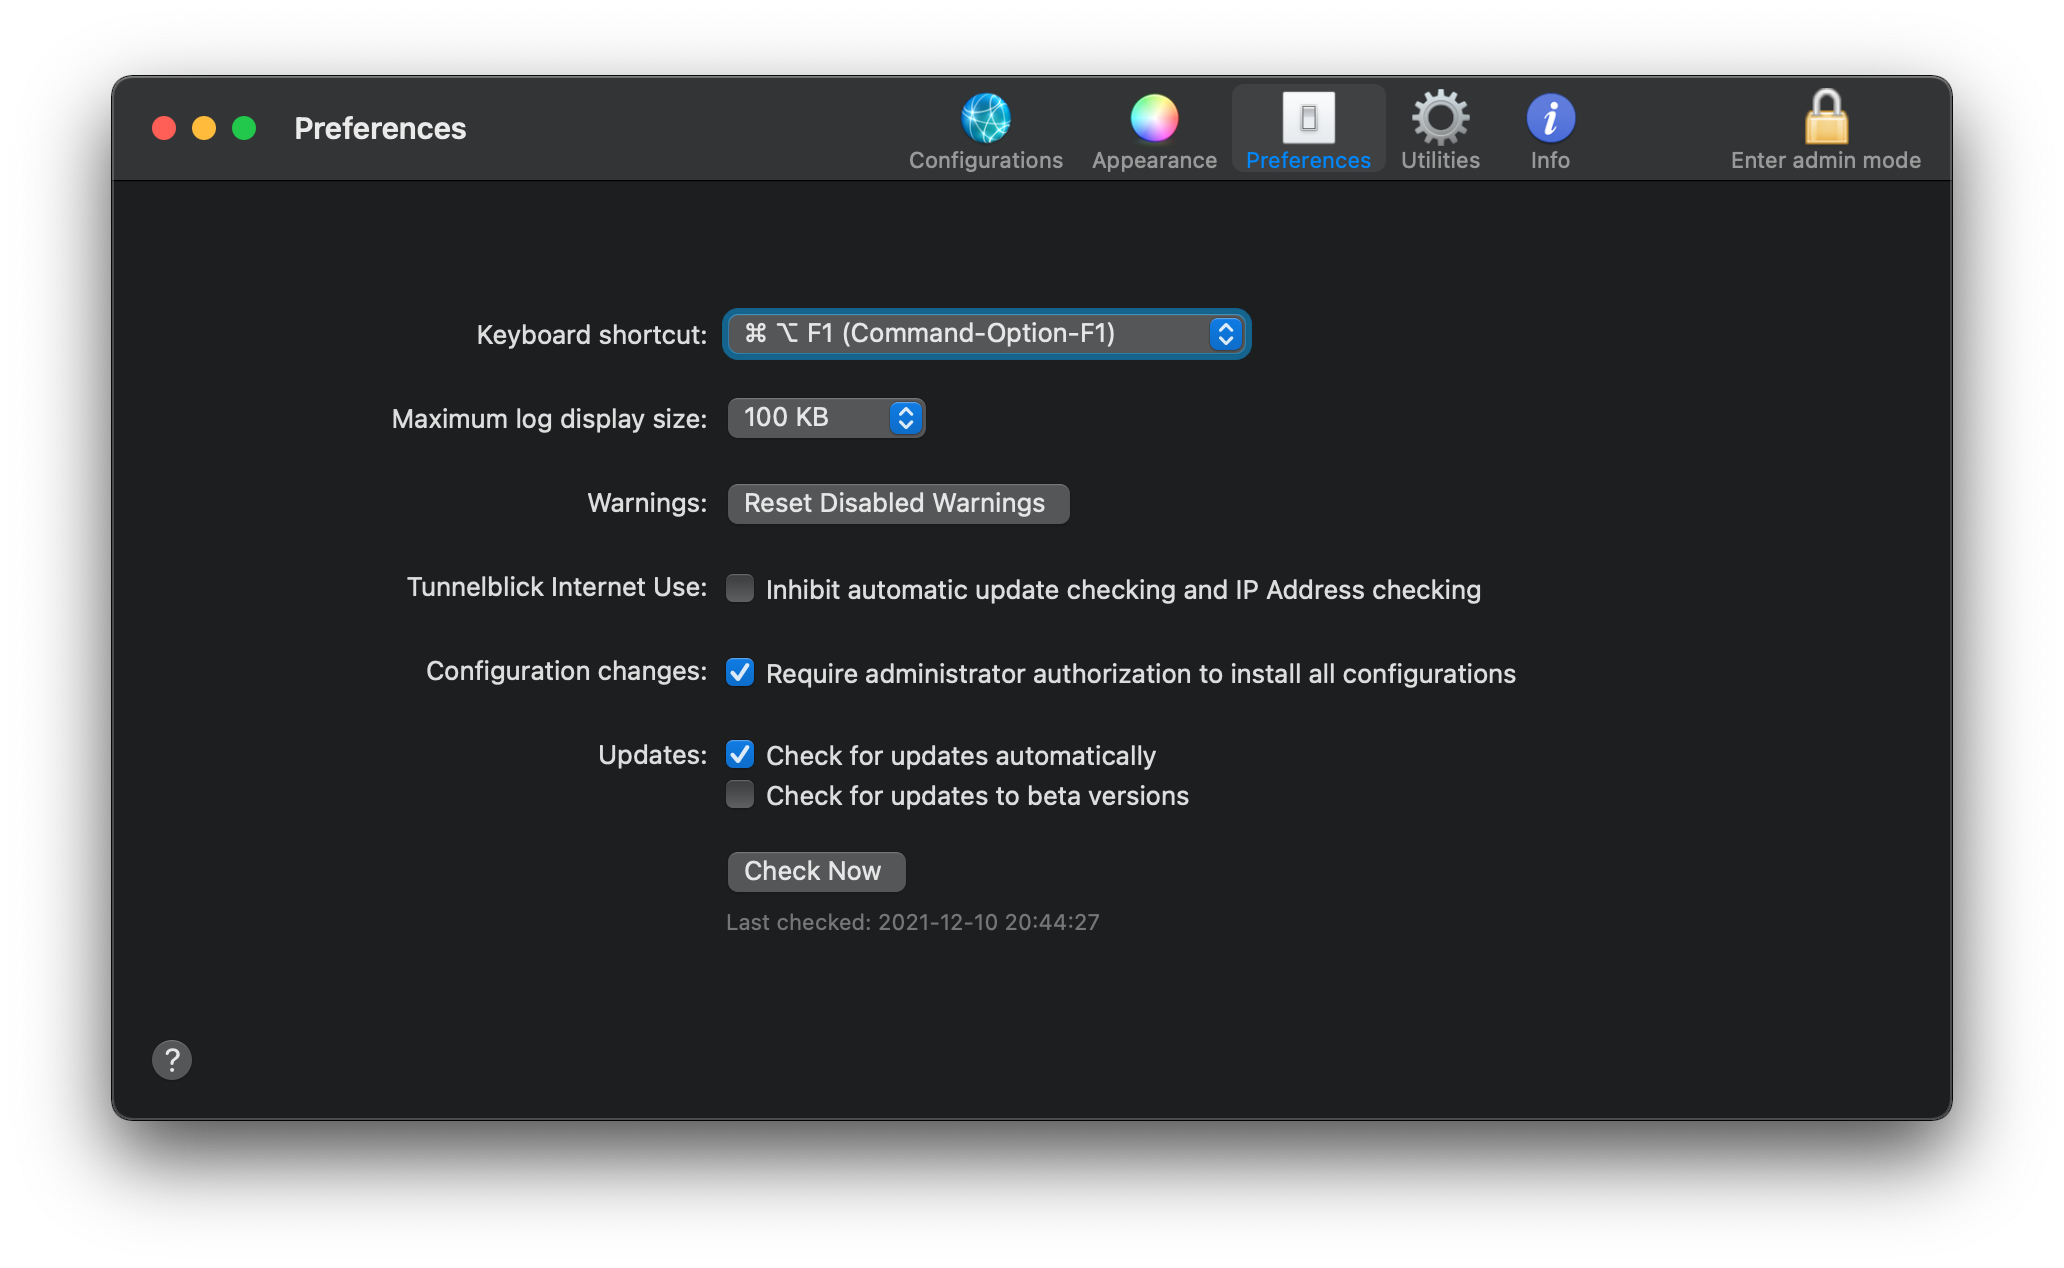Viewport: 2064px width, 1268px height.
Task: Click the green zoom window button
Action: point(244,129)
